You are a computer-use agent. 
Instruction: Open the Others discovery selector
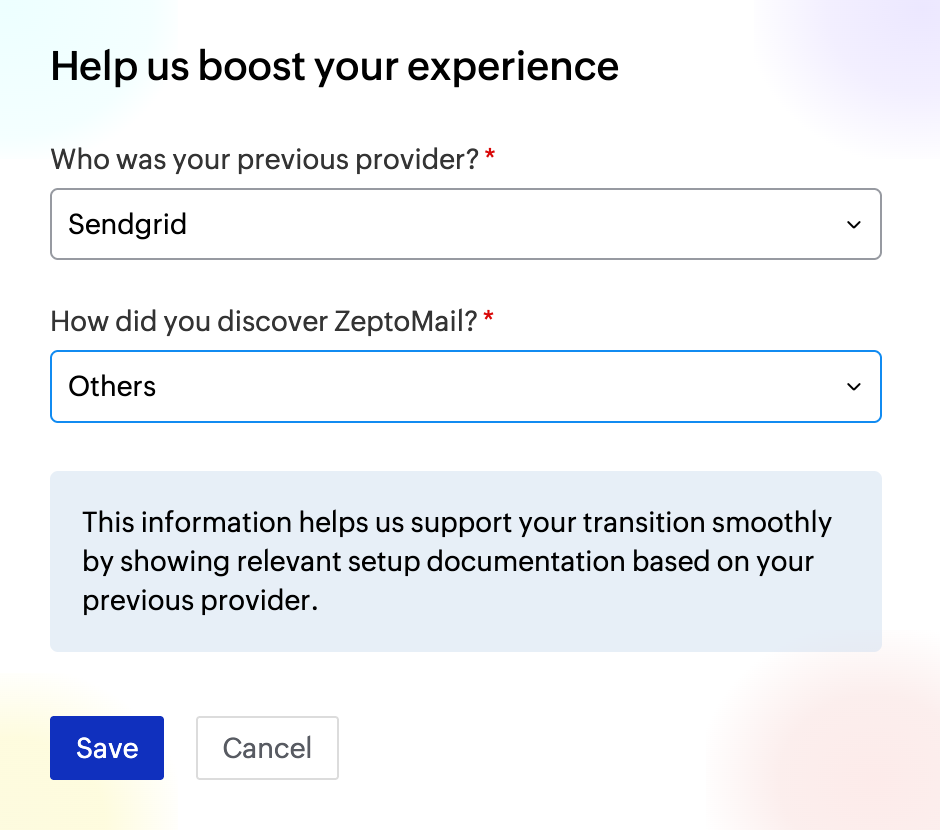click(466, 386)
